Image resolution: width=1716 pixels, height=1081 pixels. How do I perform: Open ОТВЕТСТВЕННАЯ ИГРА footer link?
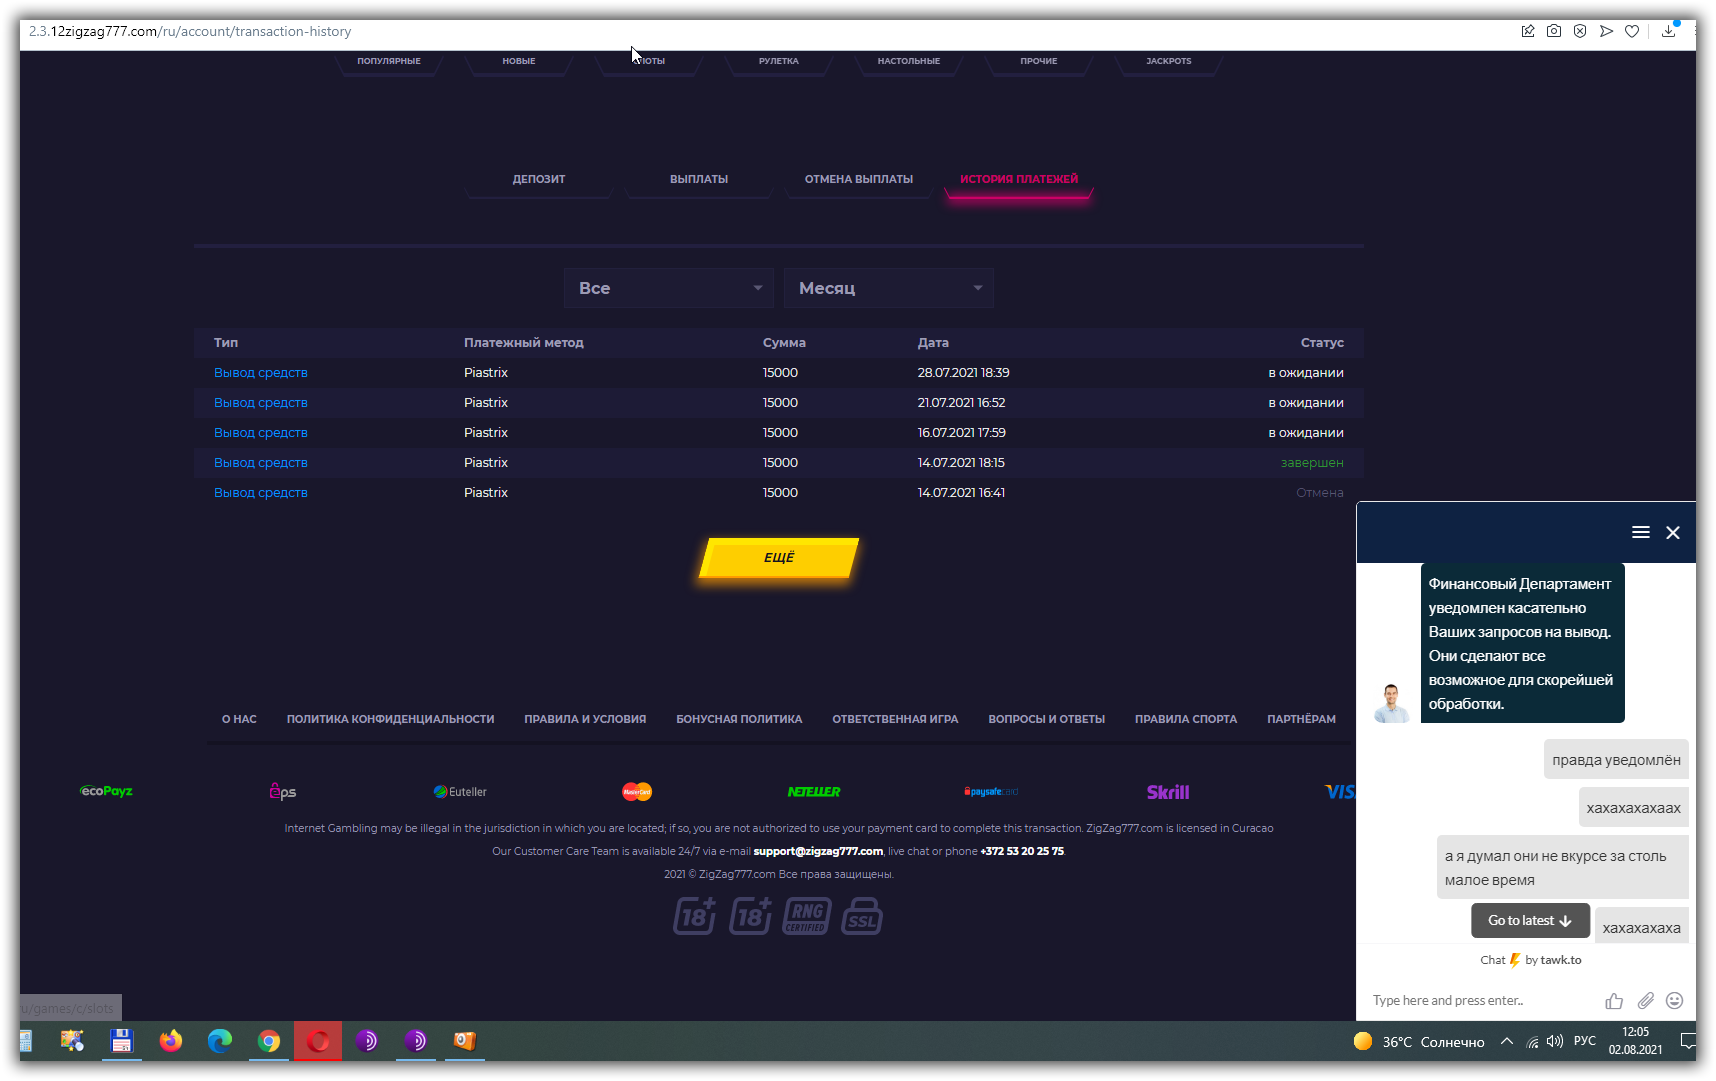point(895,719)
